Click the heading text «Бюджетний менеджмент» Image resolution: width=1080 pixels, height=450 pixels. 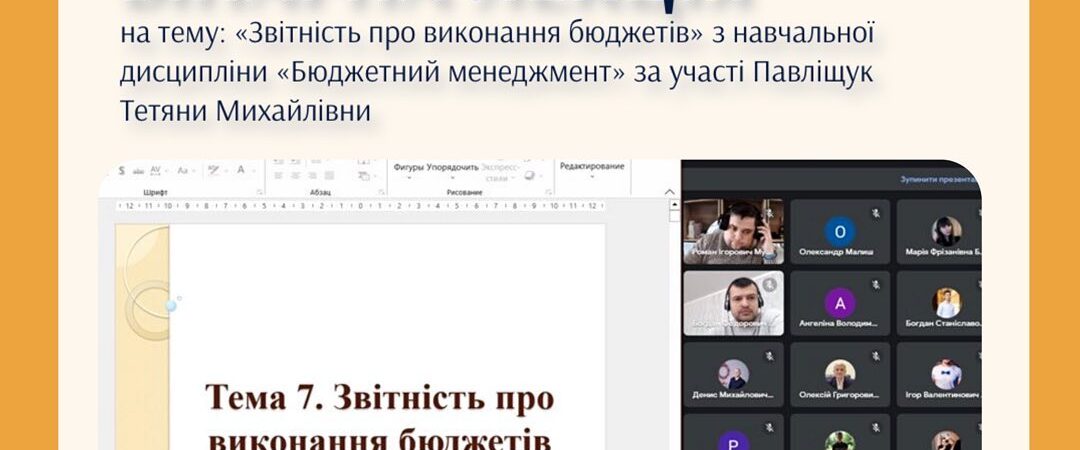[450, 72]
